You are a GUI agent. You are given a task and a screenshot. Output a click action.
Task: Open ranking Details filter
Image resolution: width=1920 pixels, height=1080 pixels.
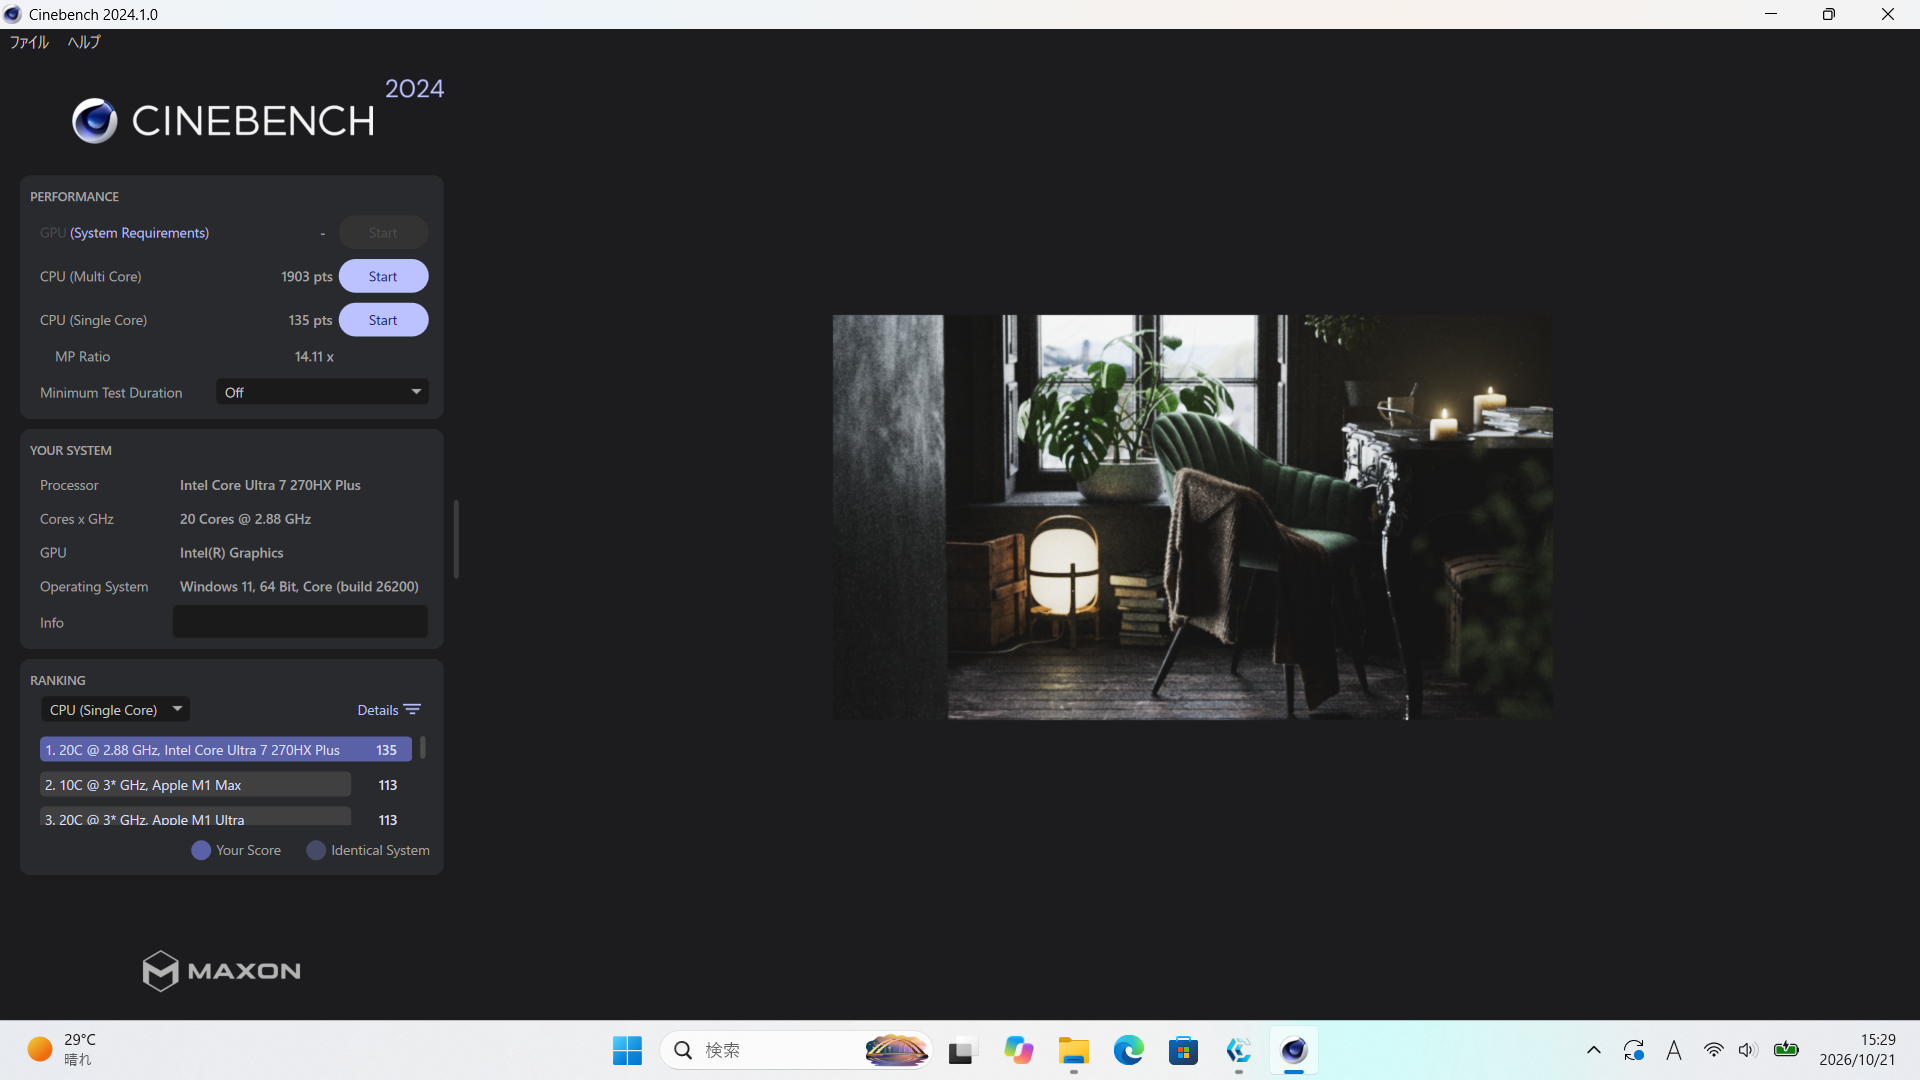pyautogui.click(x=389, y=710)
